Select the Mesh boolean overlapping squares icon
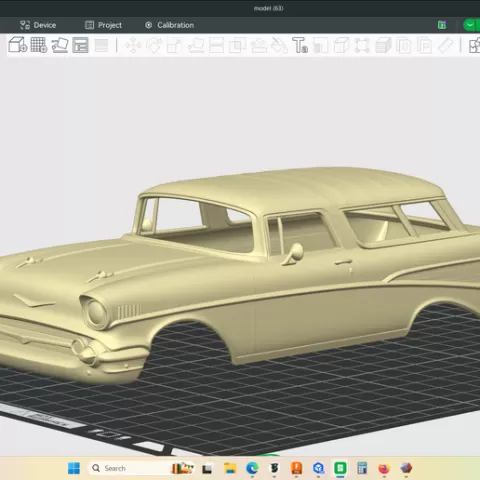This screenshot has width=480, height=480. click(x=237, y=45)
